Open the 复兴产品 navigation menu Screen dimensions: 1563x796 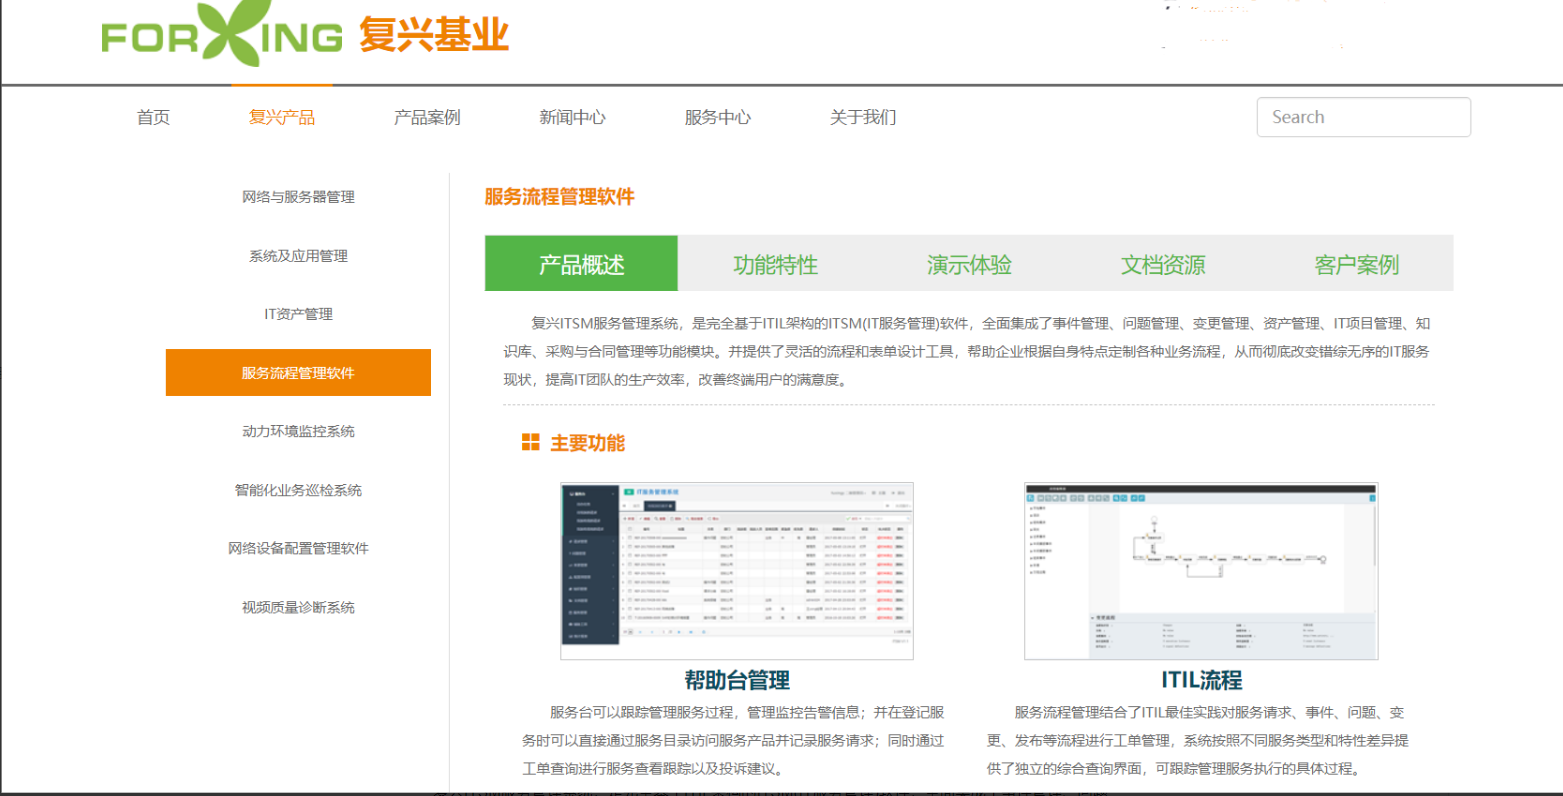coord(281,117)
